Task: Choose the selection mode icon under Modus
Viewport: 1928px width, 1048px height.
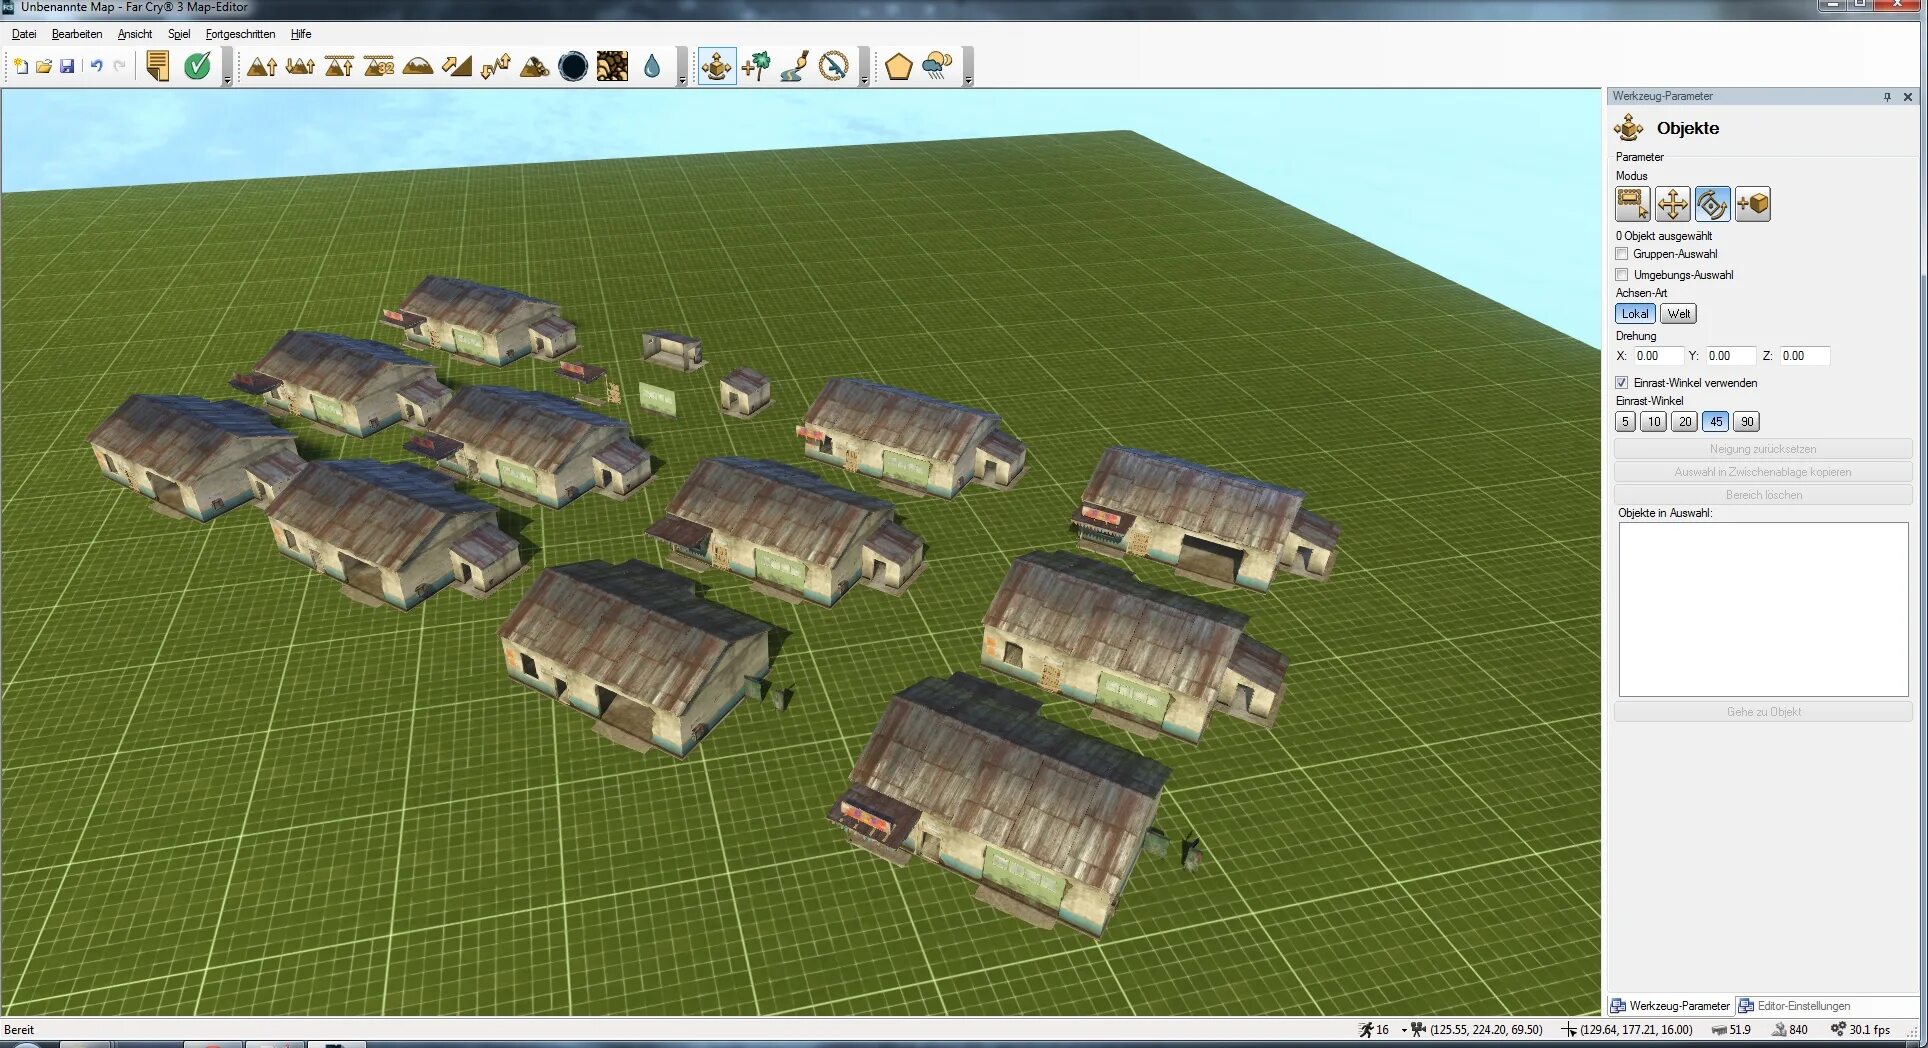Action: pyautogui.click(x=1632, y=204)
